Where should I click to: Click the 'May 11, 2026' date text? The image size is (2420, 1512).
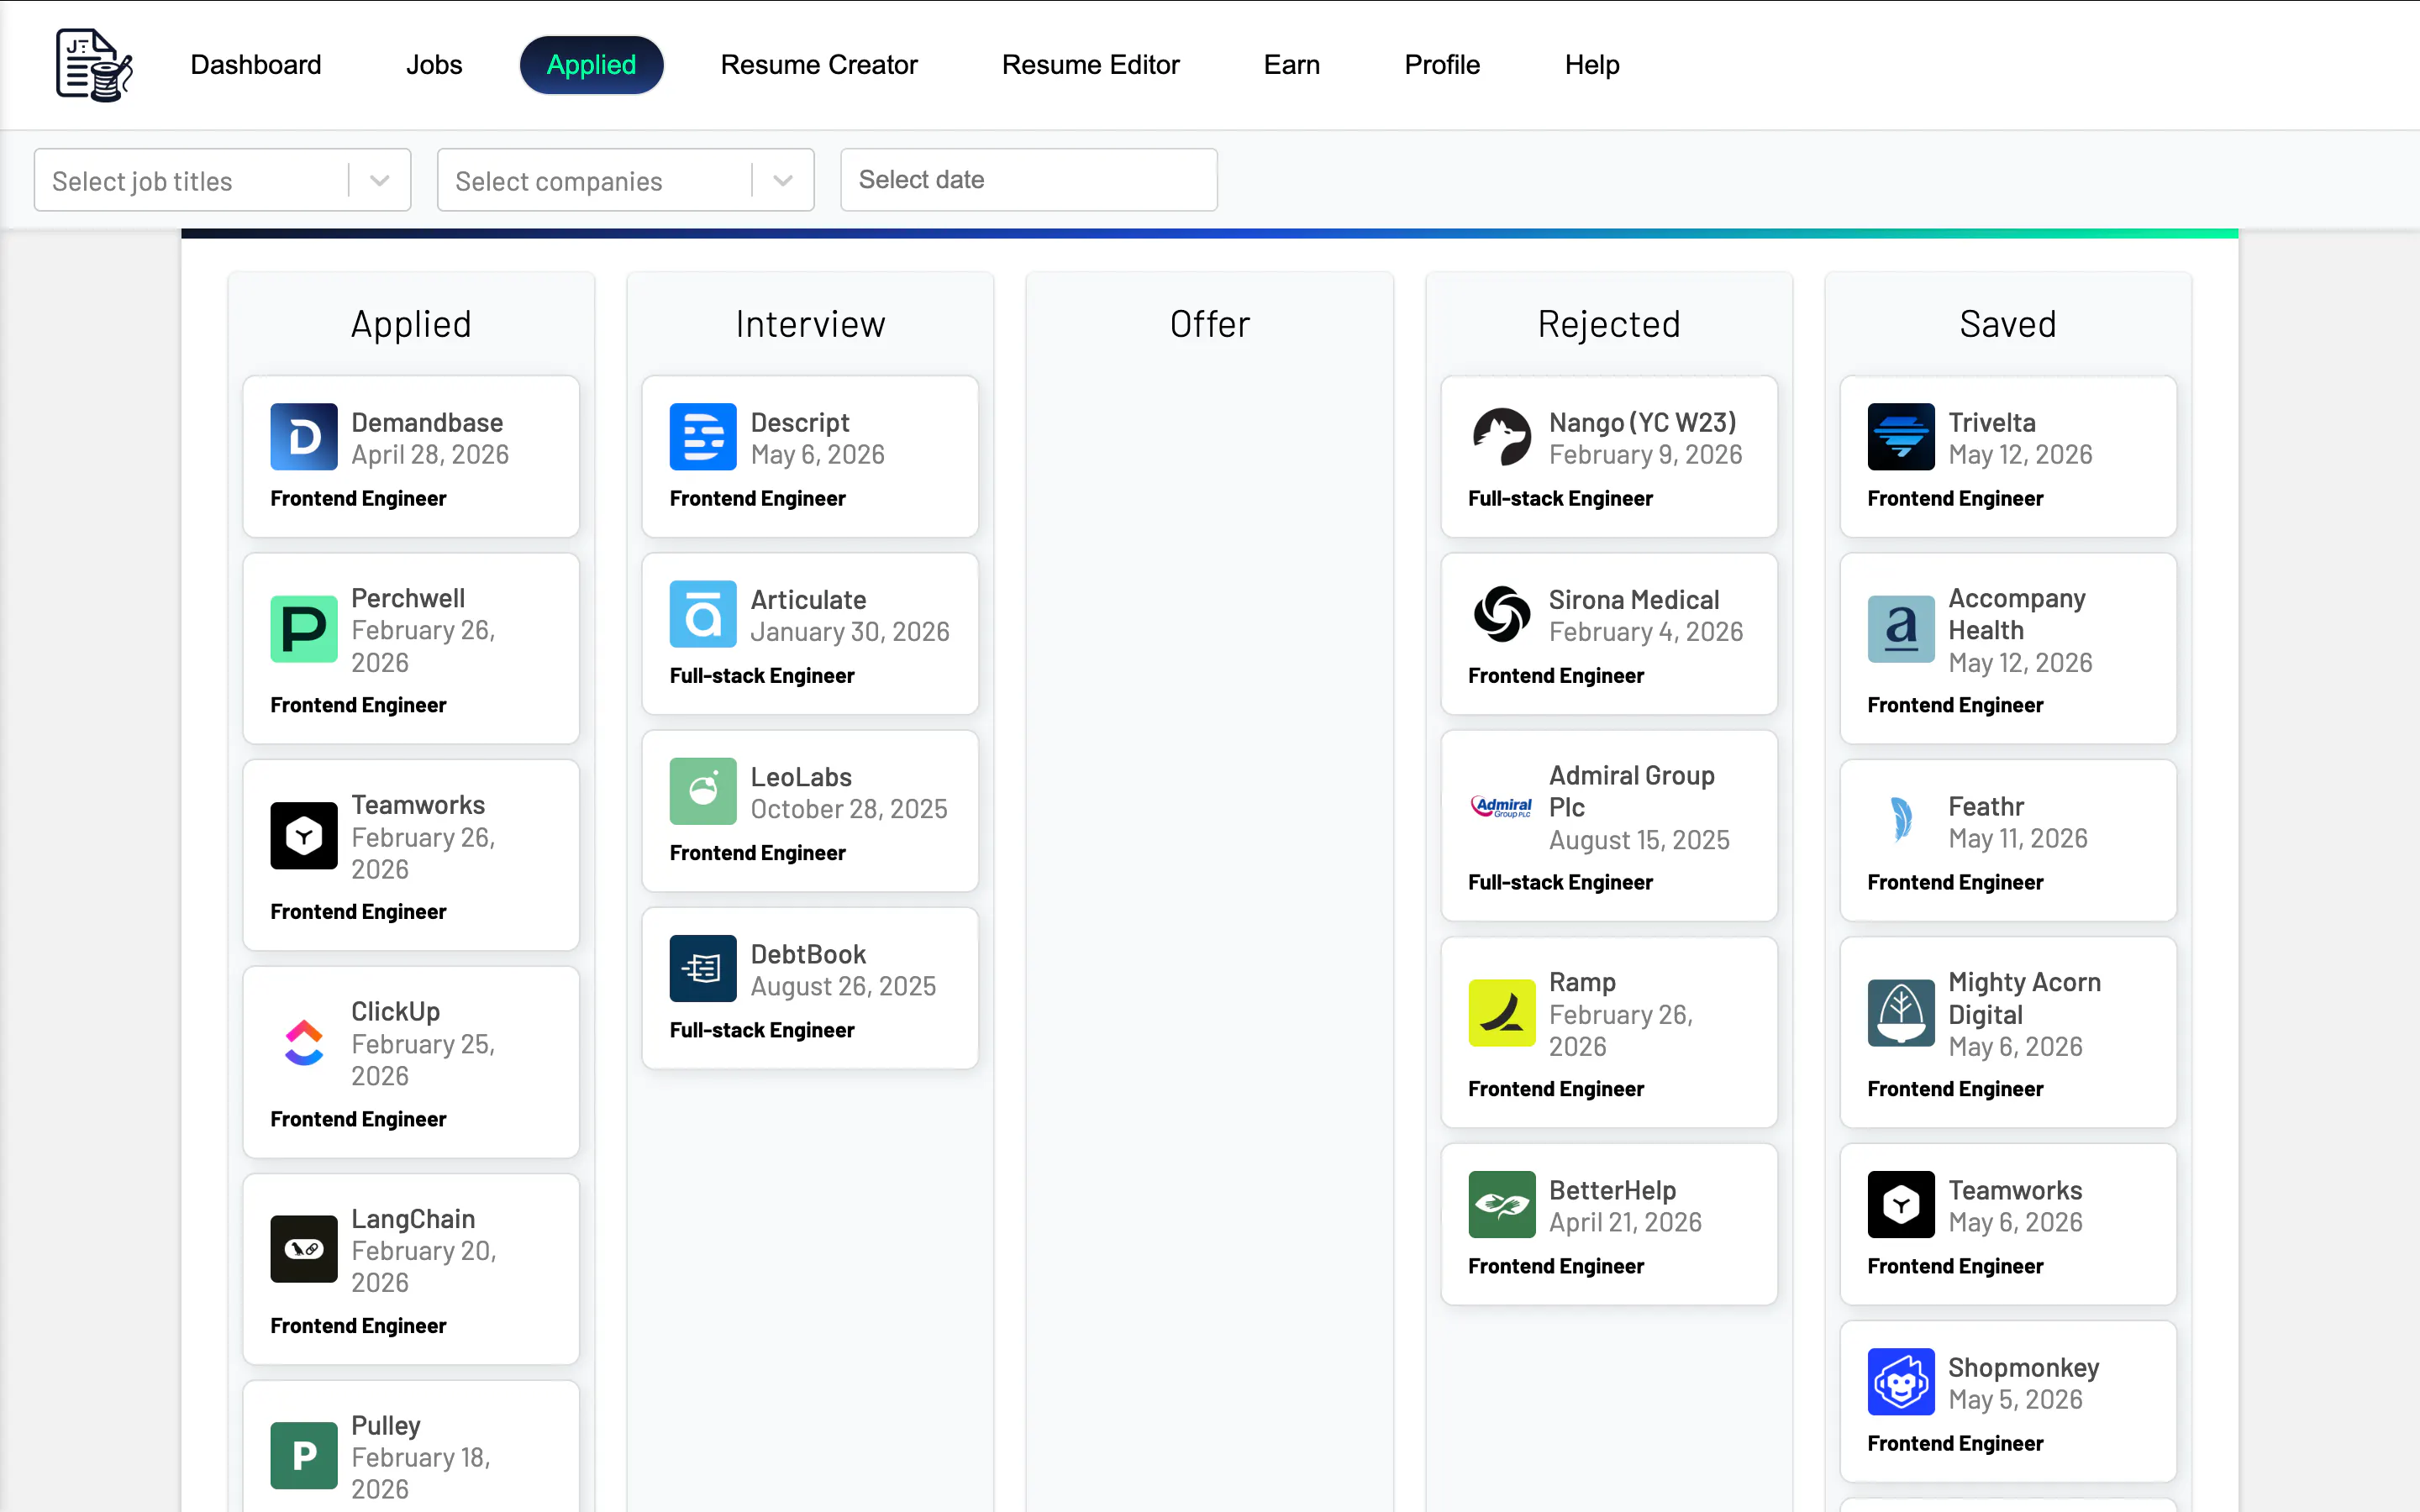point(2018,838)
